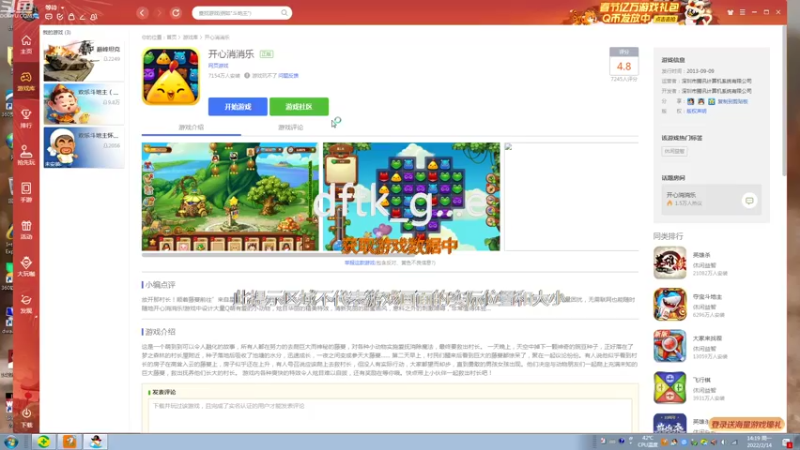
Task: Open the 版权声明 link
Action: pos(696,111)
